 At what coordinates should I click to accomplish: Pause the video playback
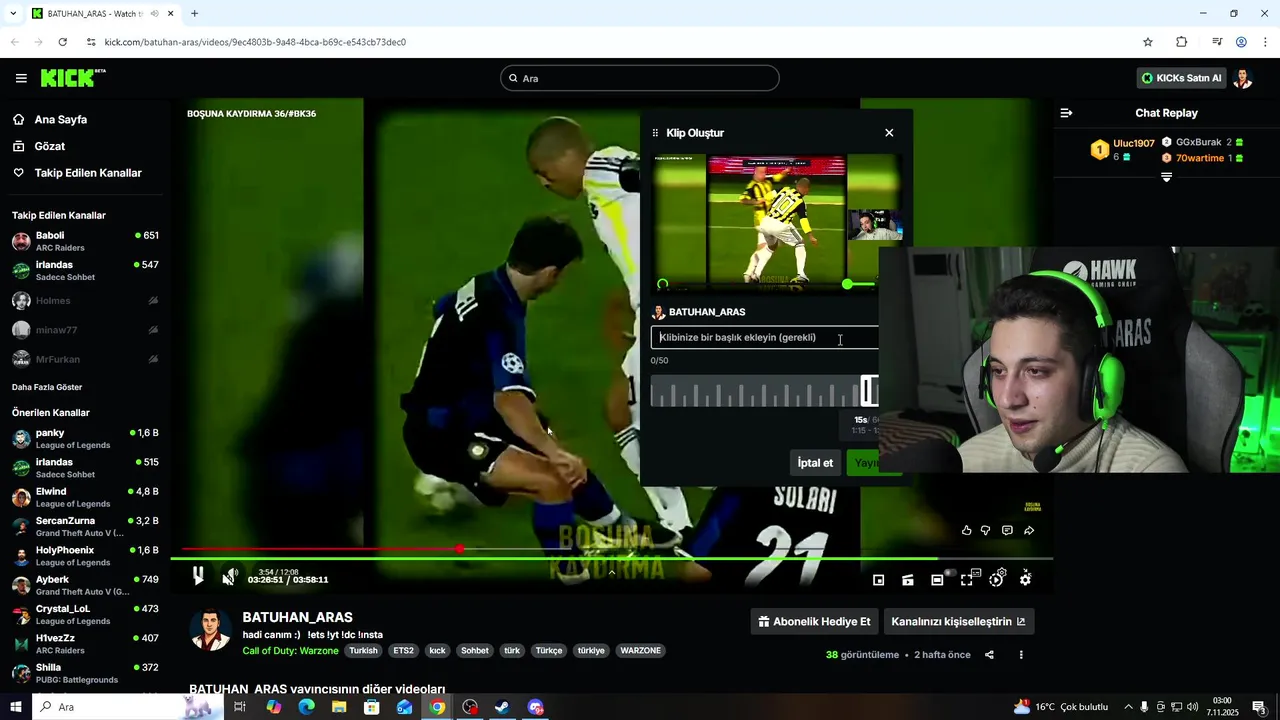(x=198, y=575)
